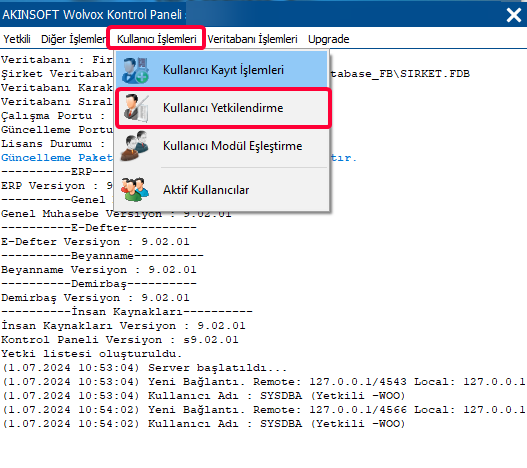Click the Kullanıcı Modül Eşleştirme icon
The height and width of the screenshot is (468, 527).
134,146
